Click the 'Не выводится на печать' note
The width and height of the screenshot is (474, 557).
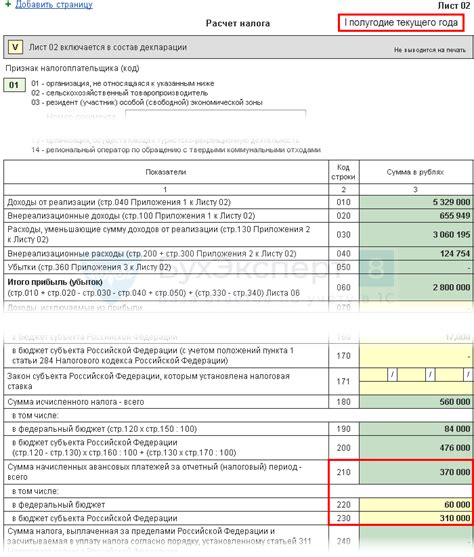pyautogui.click(x=430, y=50)
